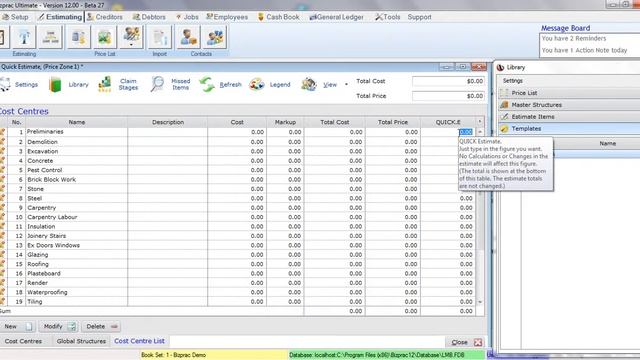Open the Estimating ribbon icon
This screenshot has height=360, width=640.
pyautogui.click(x=24, y=38)
